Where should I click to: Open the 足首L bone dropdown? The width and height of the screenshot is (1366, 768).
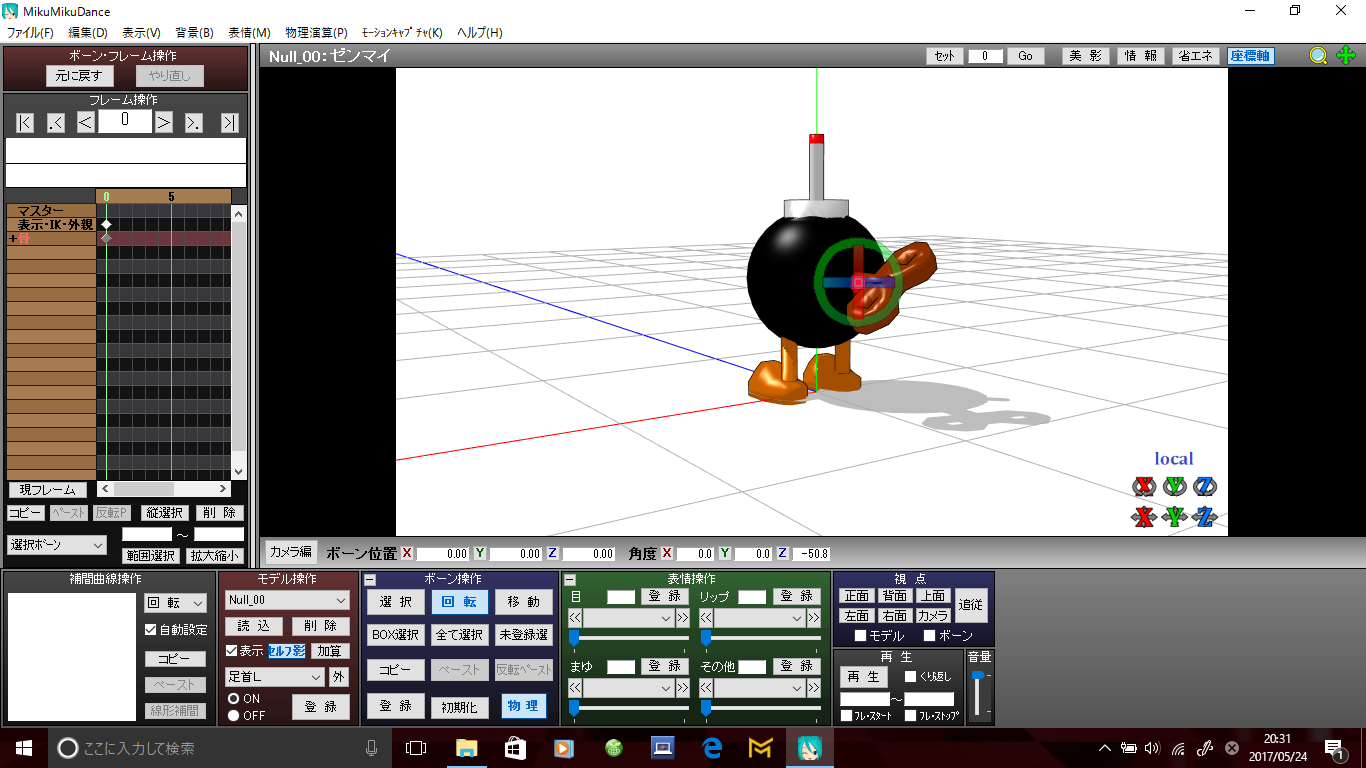click(x=274, y=677)
